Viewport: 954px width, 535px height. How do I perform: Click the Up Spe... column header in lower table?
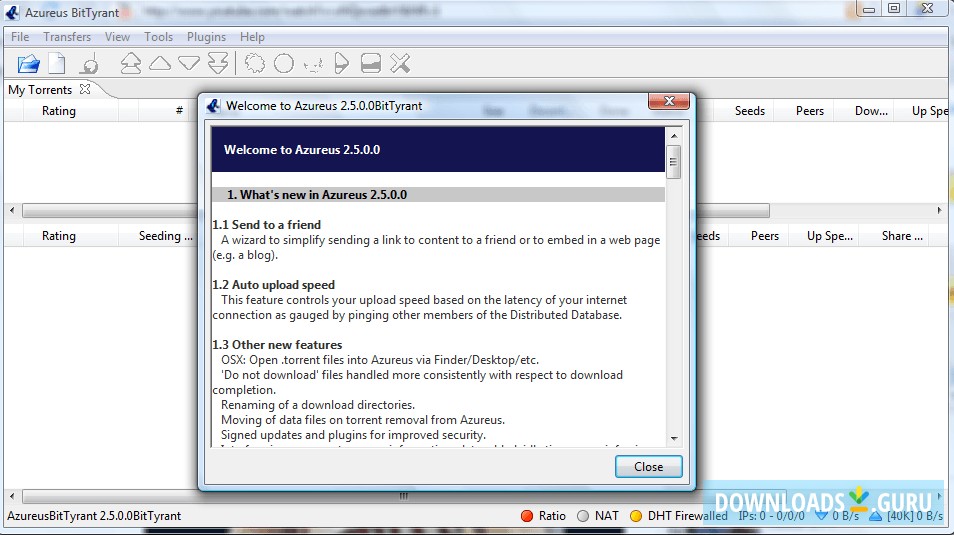tap(830, 236)
